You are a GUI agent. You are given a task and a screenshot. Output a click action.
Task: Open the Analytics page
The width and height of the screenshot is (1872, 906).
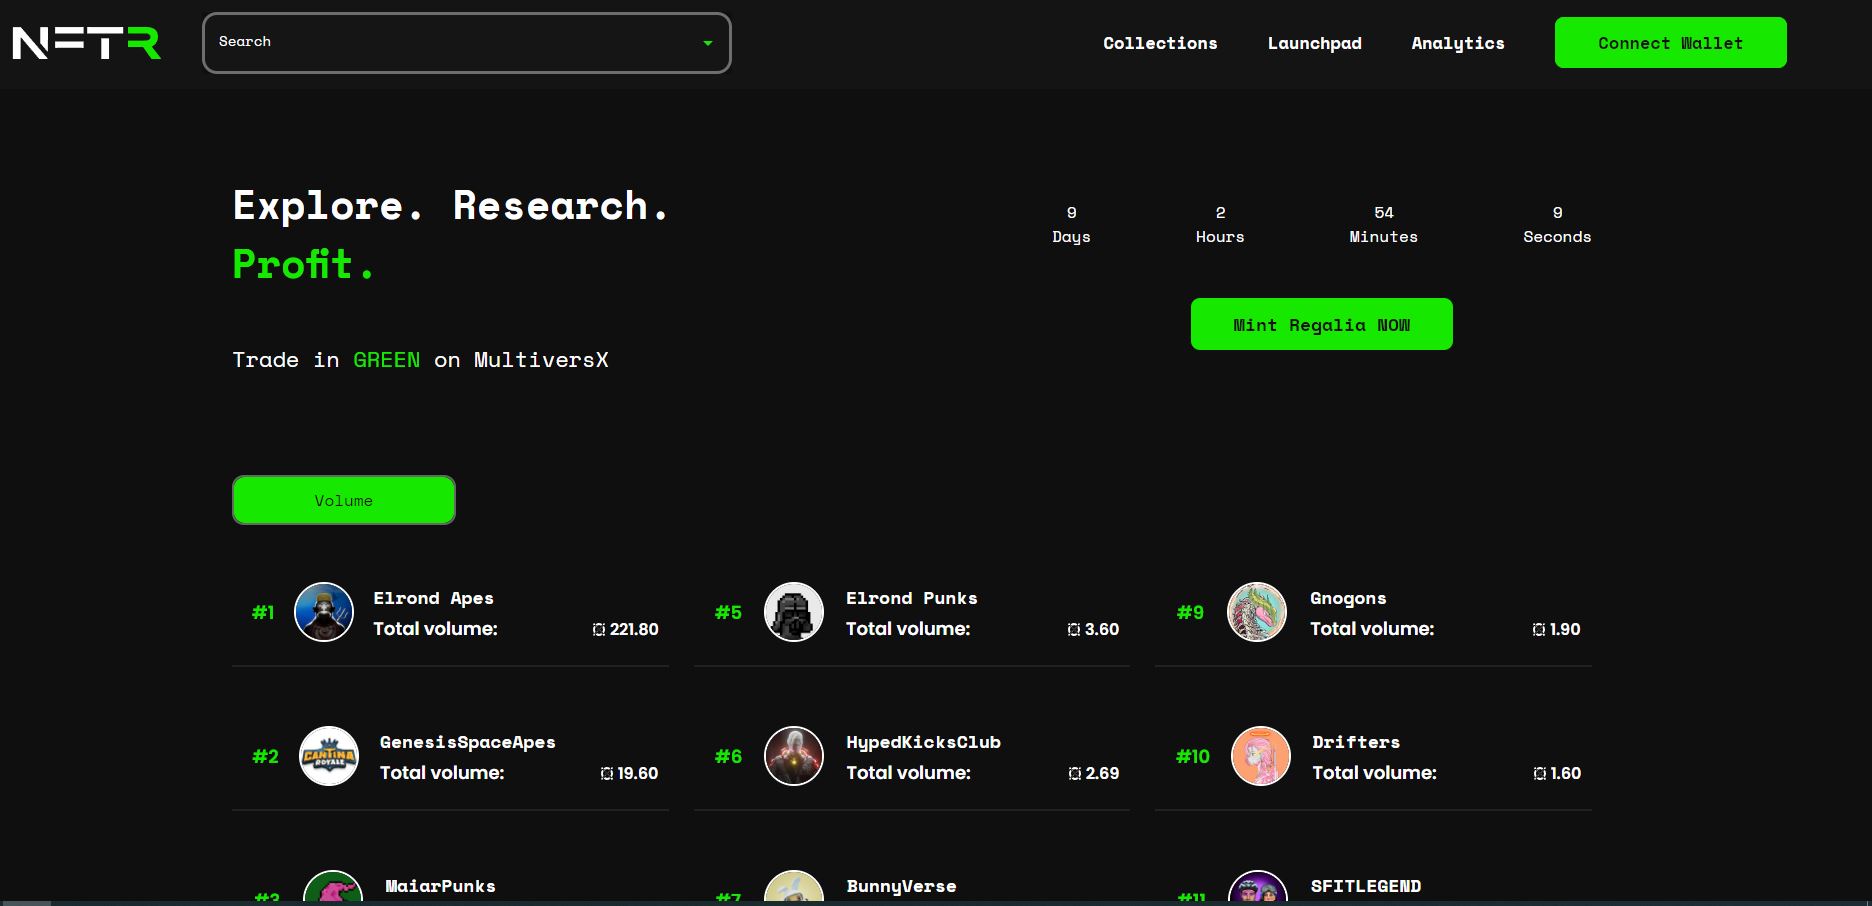click(1458, 43)
